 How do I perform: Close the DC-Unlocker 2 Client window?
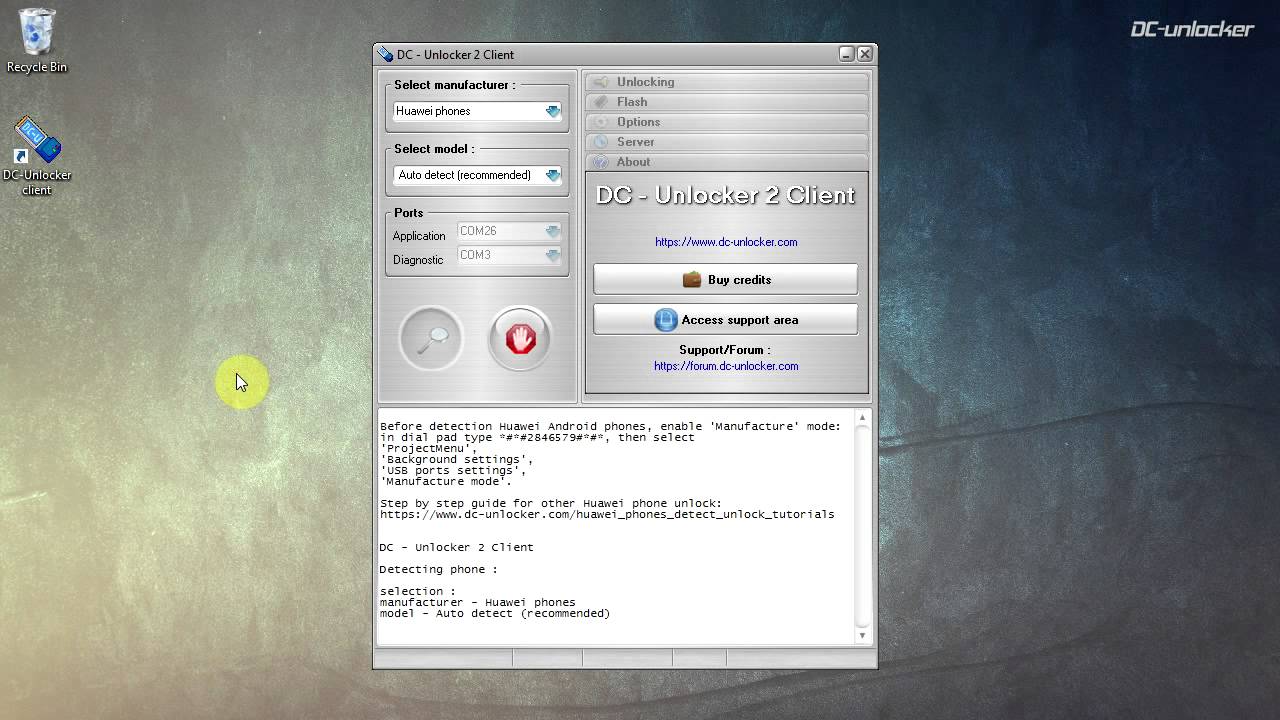click(x=865, y=54)
